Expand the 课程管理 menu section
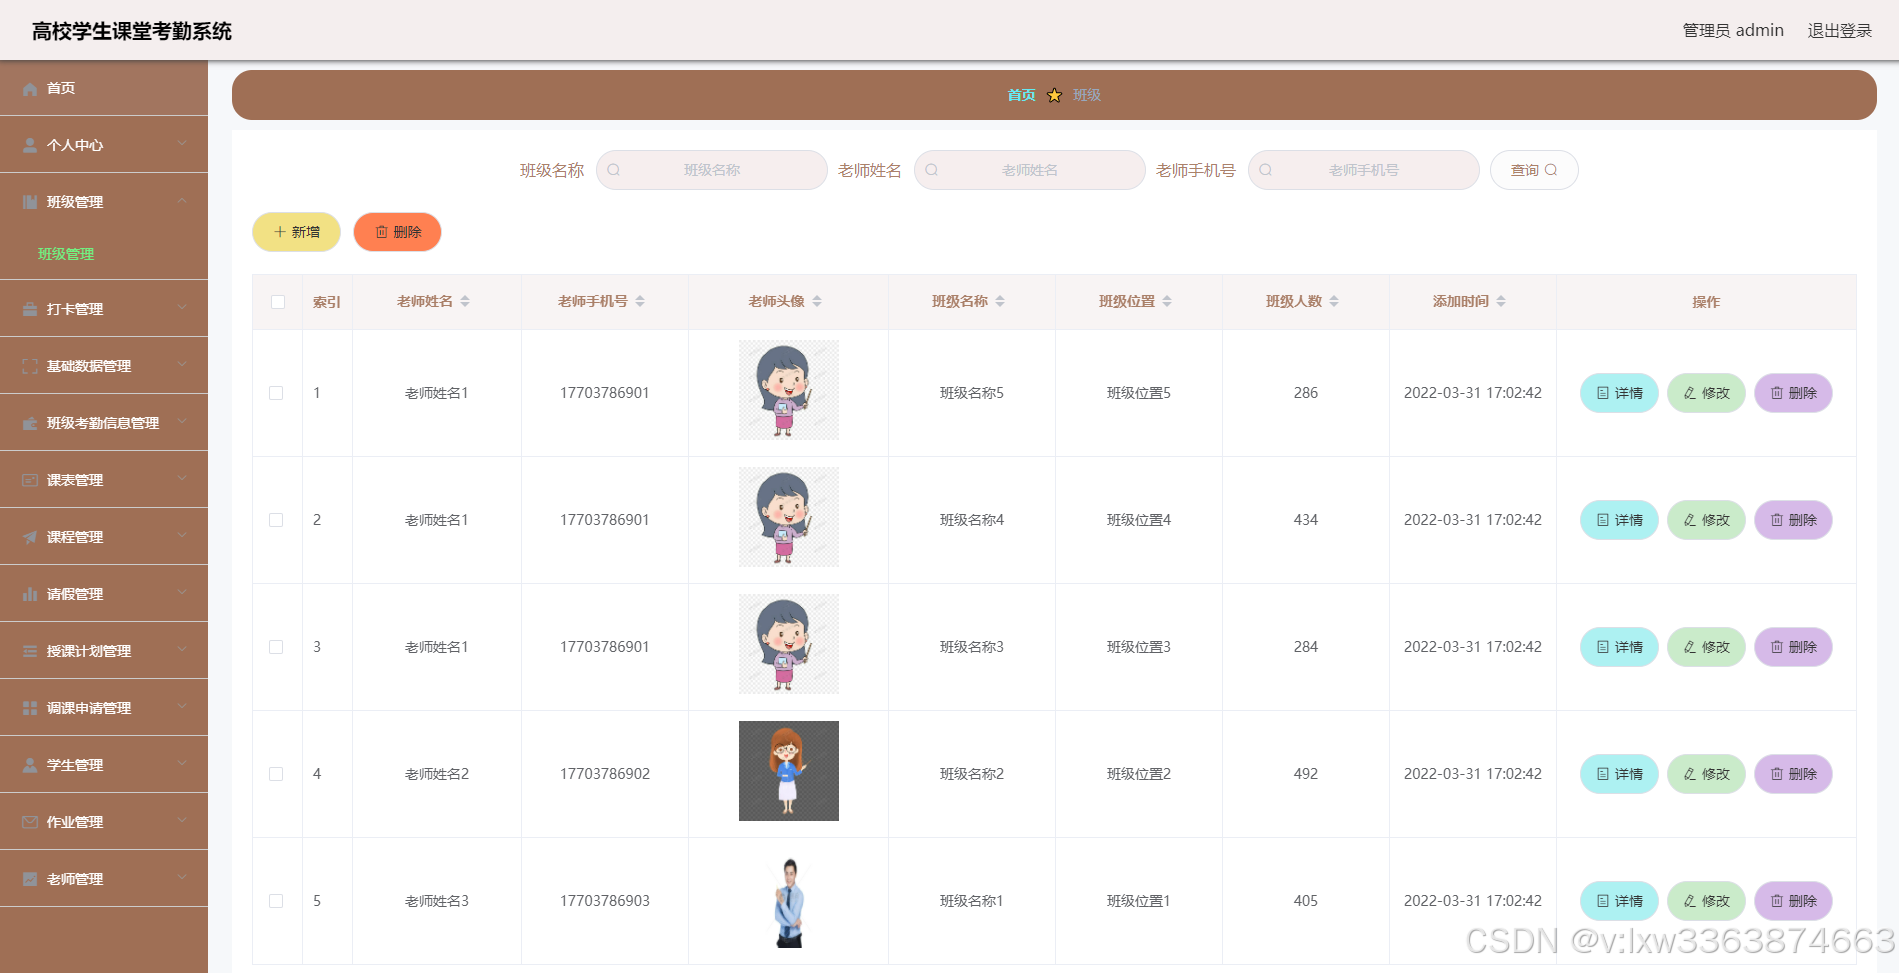 point(103,536)
